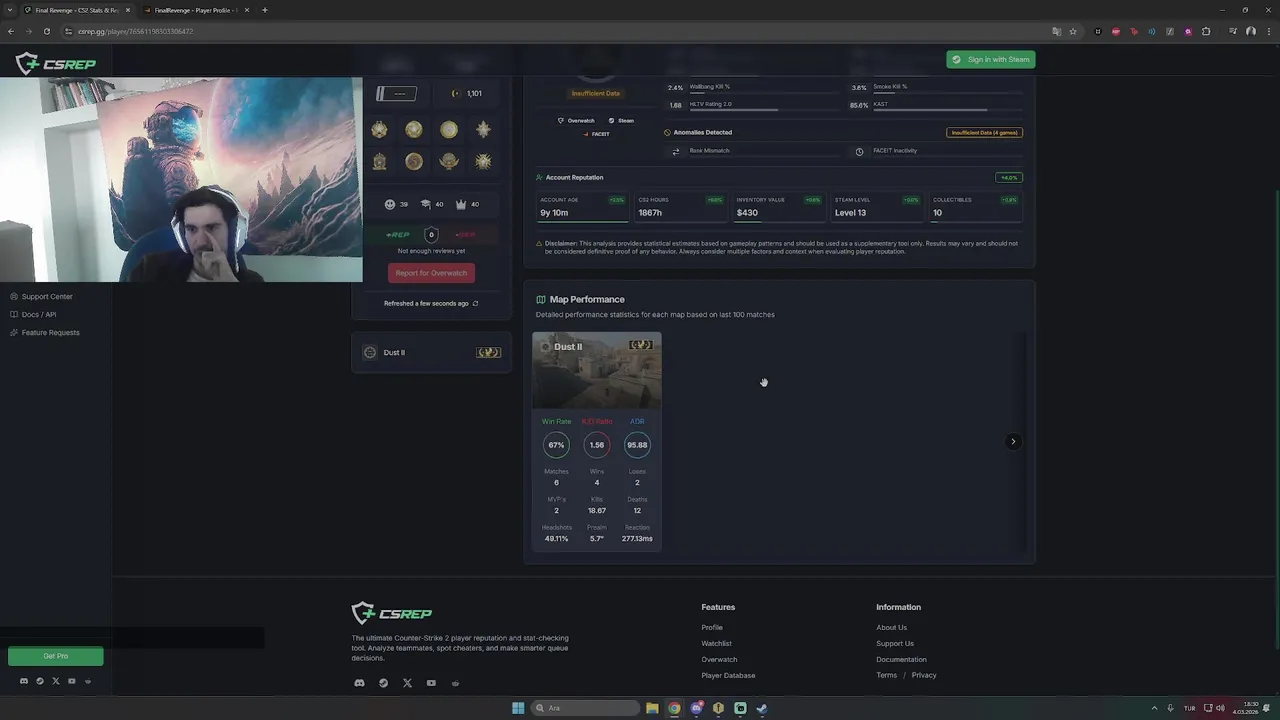
Task: Switch to the 'FinalRevenge - Player Profile' browser tab
Action: (x=195, y=10)
